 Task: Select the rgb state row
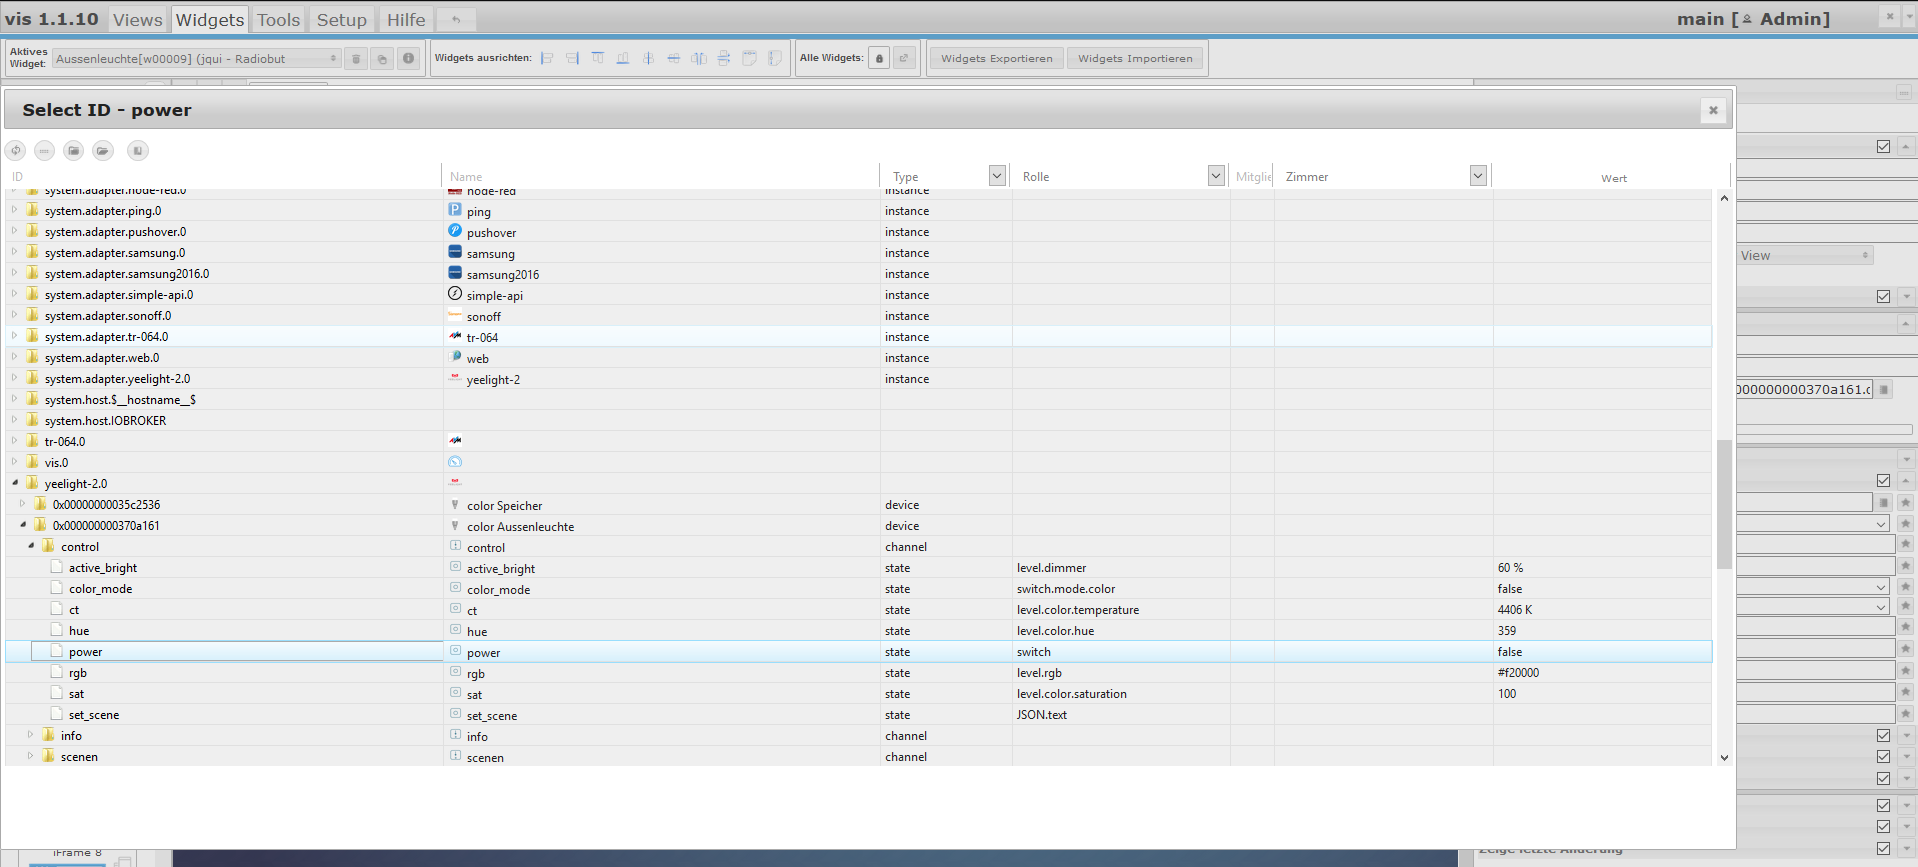coord(859,672)
